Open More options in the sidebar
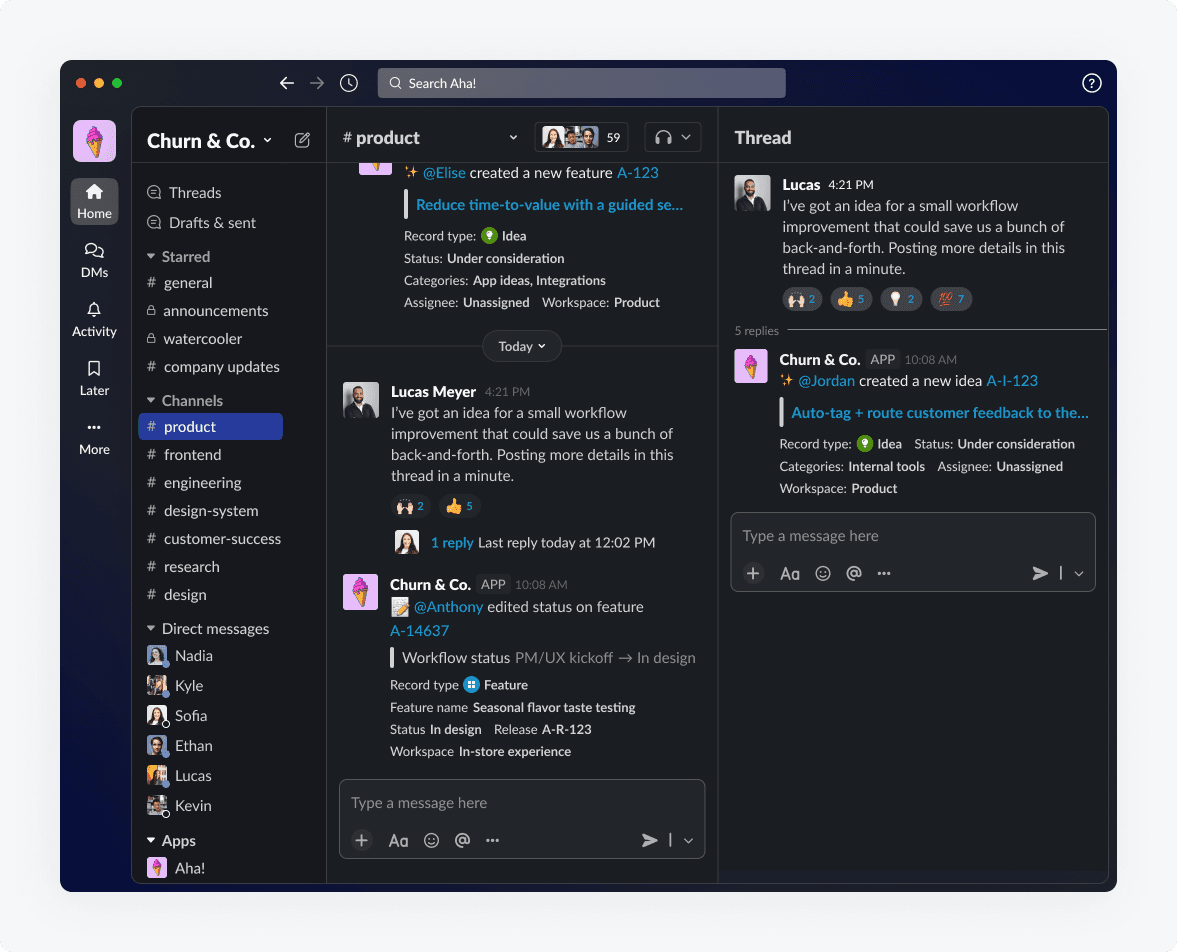This screenshot has height=952, width=1177. tap(95, 438)
